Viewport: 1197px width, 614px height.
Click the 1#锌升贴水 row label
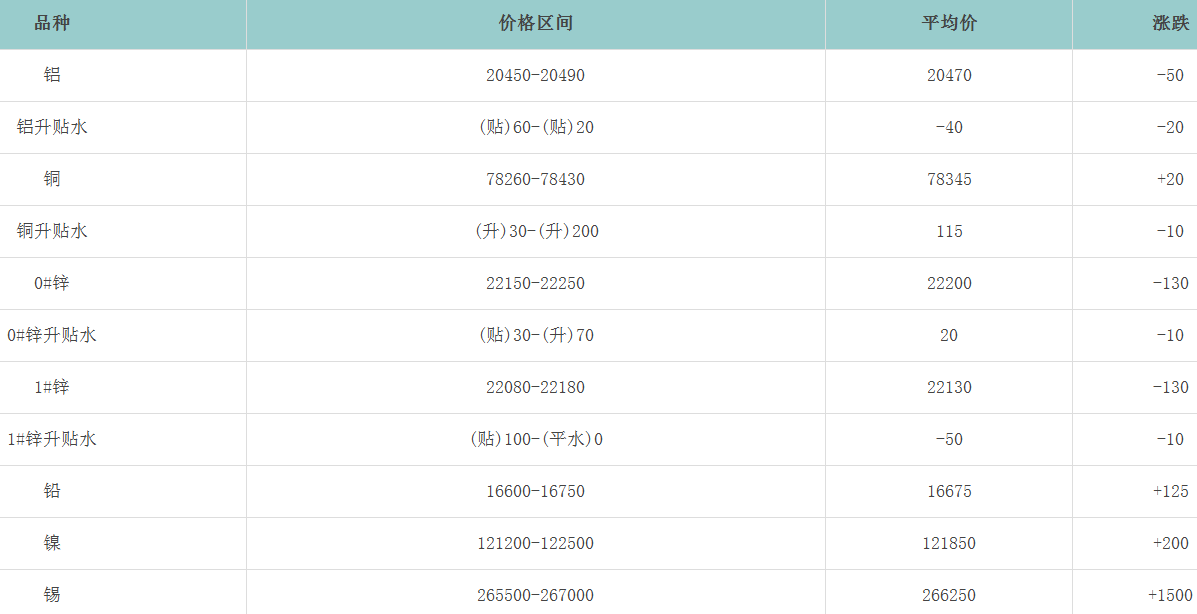[52, 439]
